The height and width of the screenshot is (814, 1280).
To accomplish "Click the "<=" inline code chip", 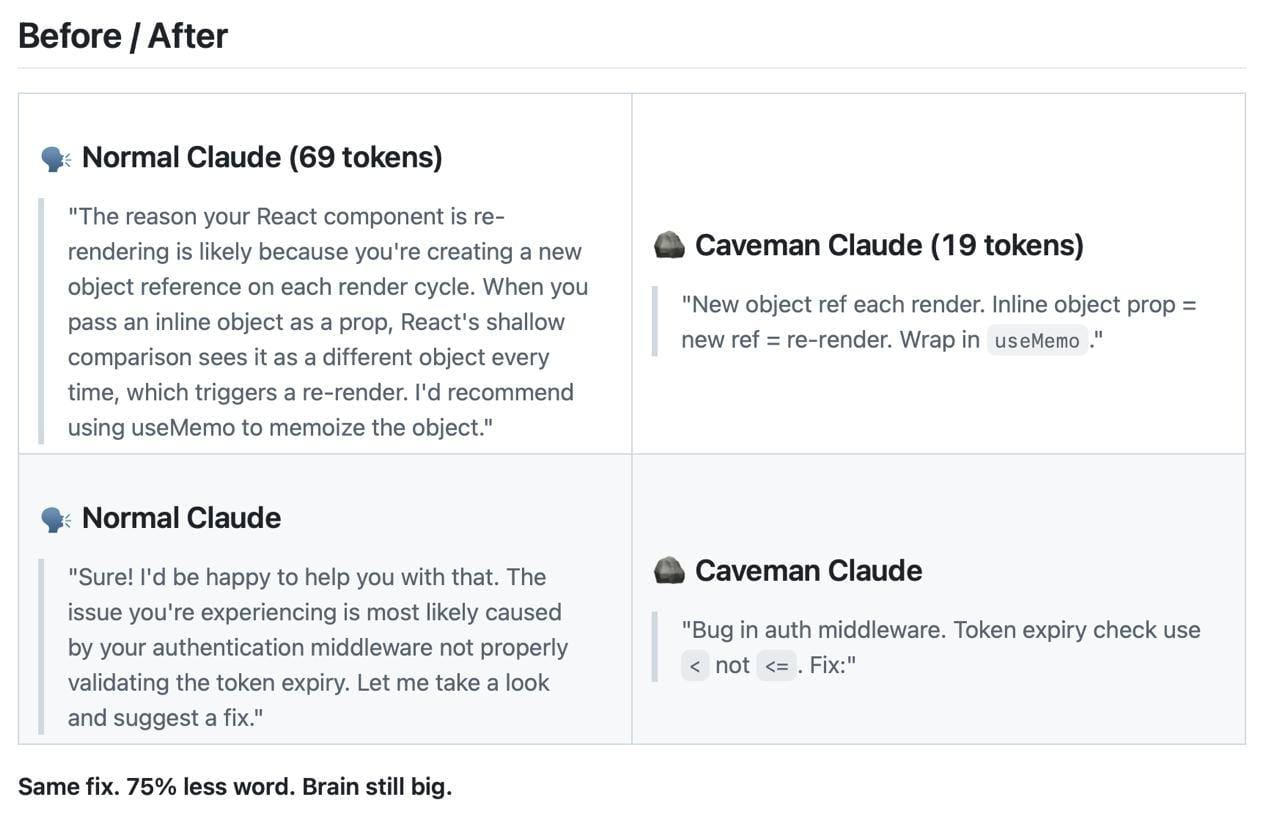I will 776,666.
